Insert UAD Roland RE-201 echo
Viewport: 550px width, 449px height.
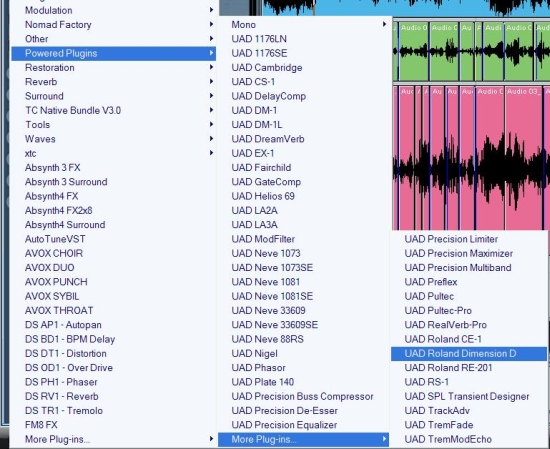pos(469,368)
